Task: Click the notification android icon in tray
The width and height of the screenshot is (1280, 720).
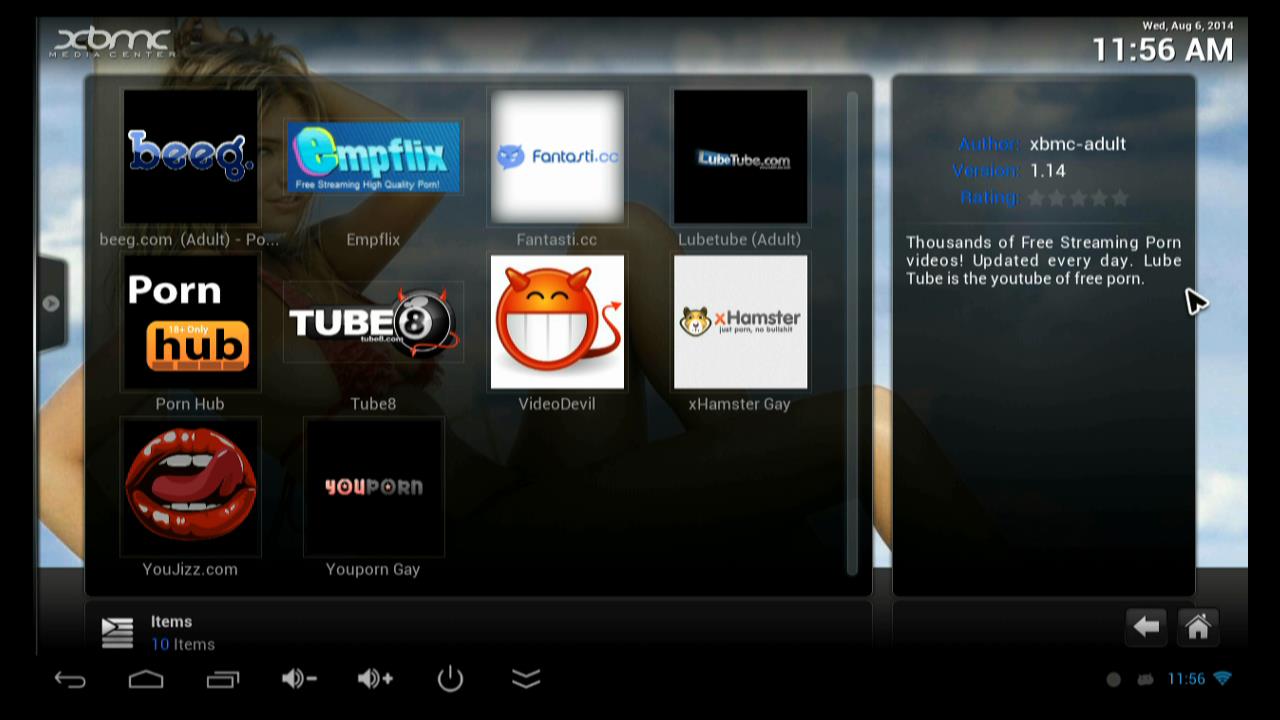Action: (1145, 680)
